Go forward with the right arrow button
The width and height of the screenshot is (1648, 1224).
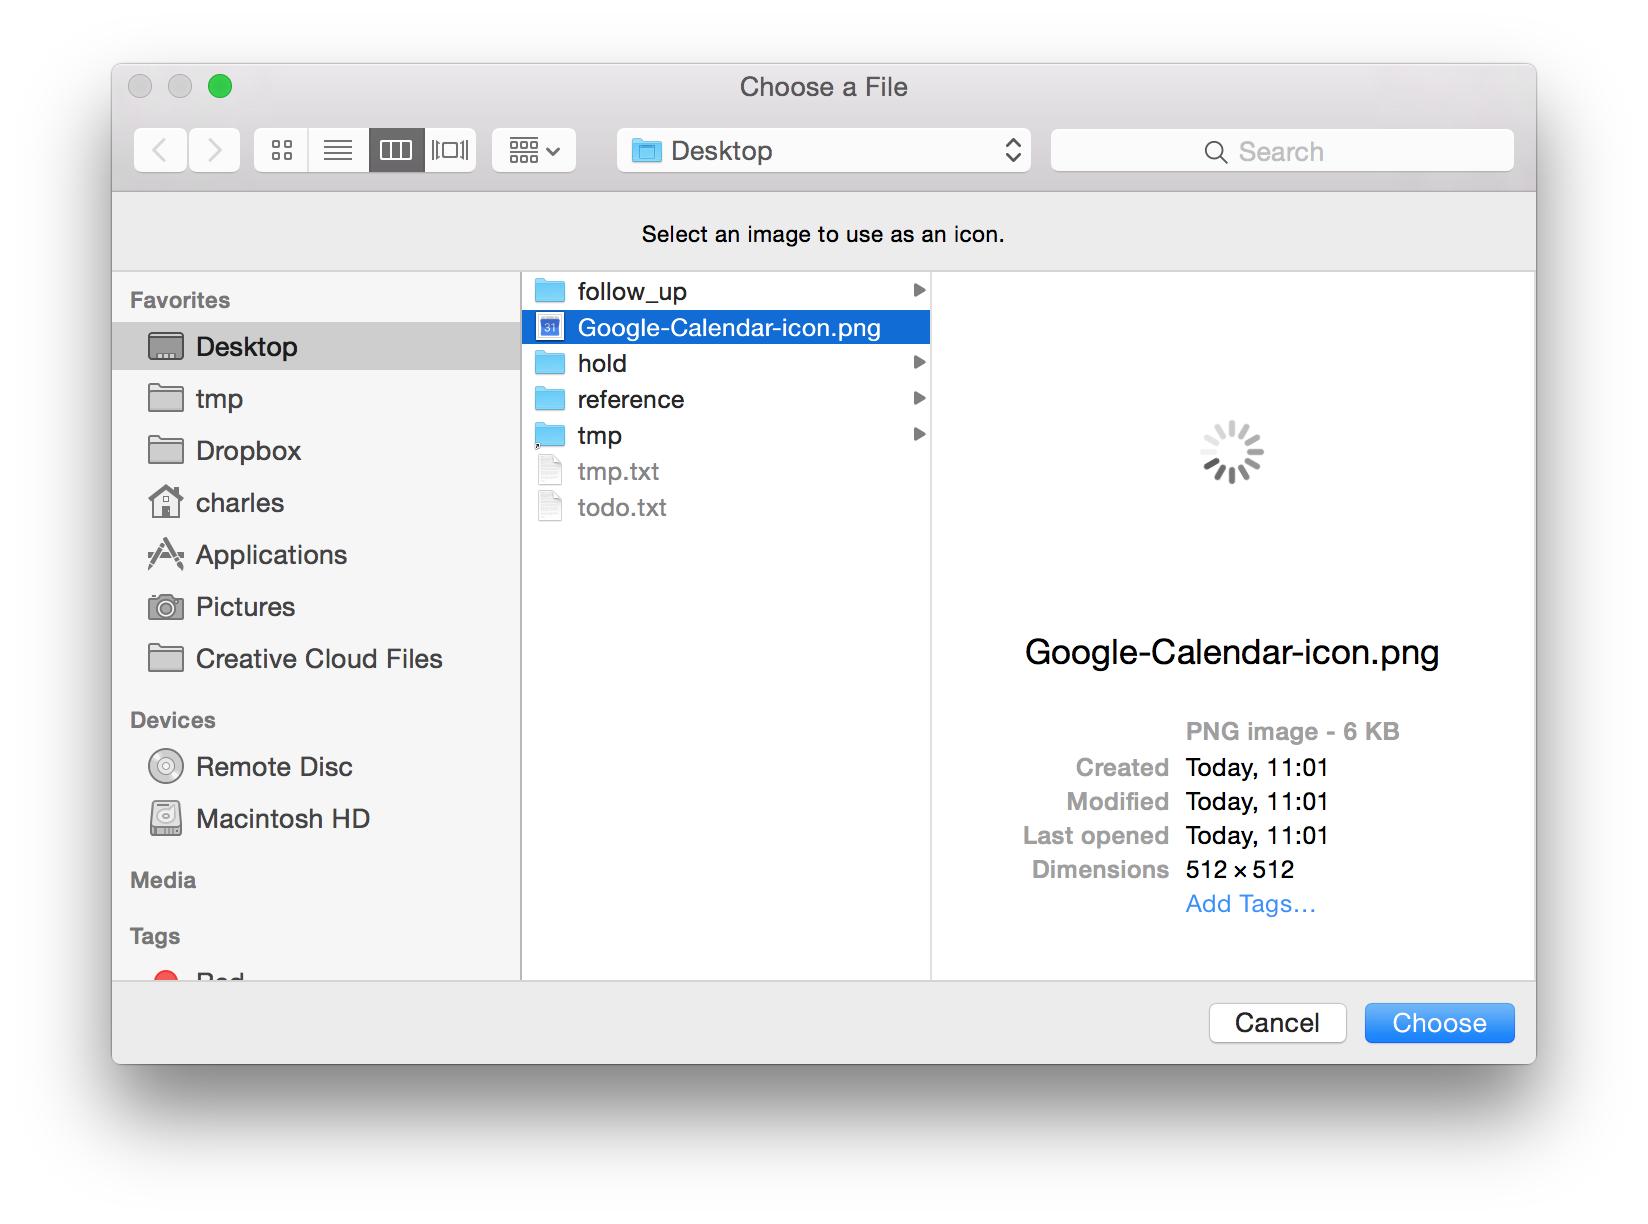214,151
